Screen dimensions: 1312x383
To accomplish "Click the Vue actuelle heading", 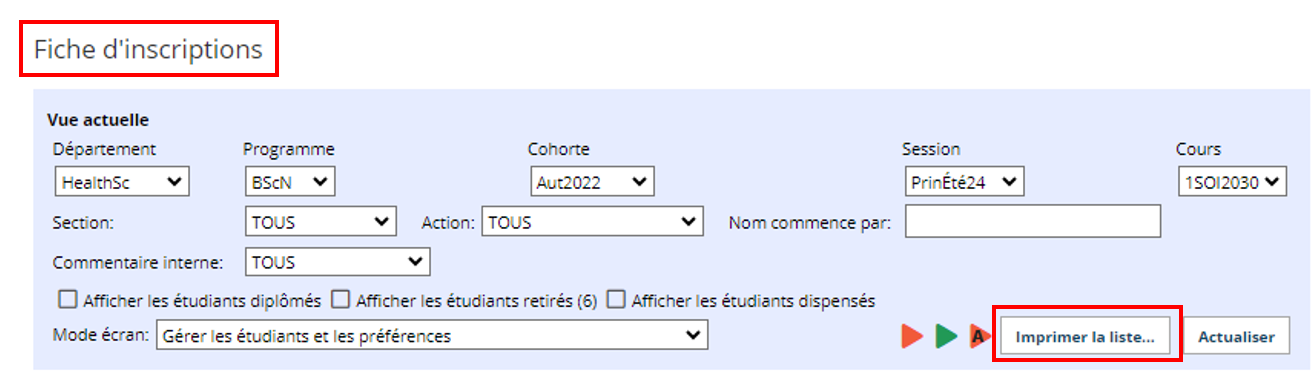I will coord(98,120).
